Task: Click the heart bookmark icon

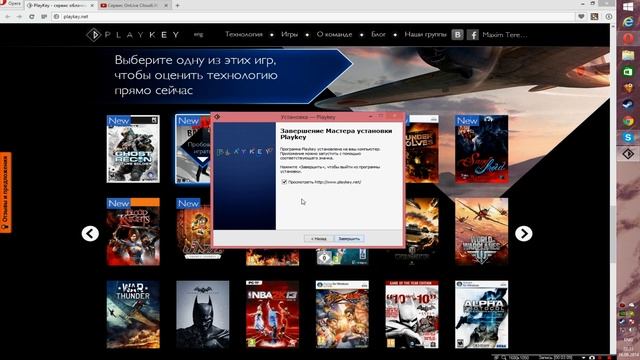Action: click(581, 17)
